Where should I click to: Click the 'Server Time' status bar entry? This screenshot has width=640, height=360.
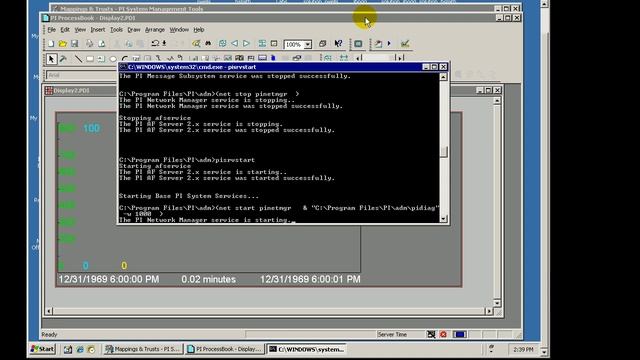coord(392,334)
